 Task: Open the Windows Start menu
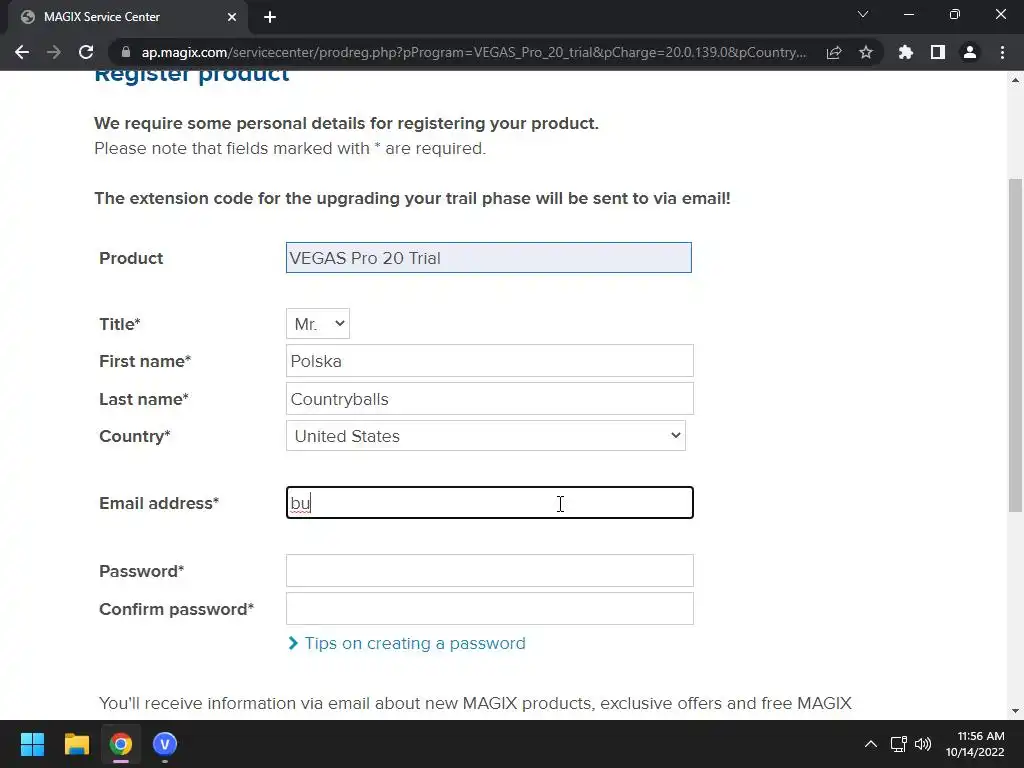32,744
